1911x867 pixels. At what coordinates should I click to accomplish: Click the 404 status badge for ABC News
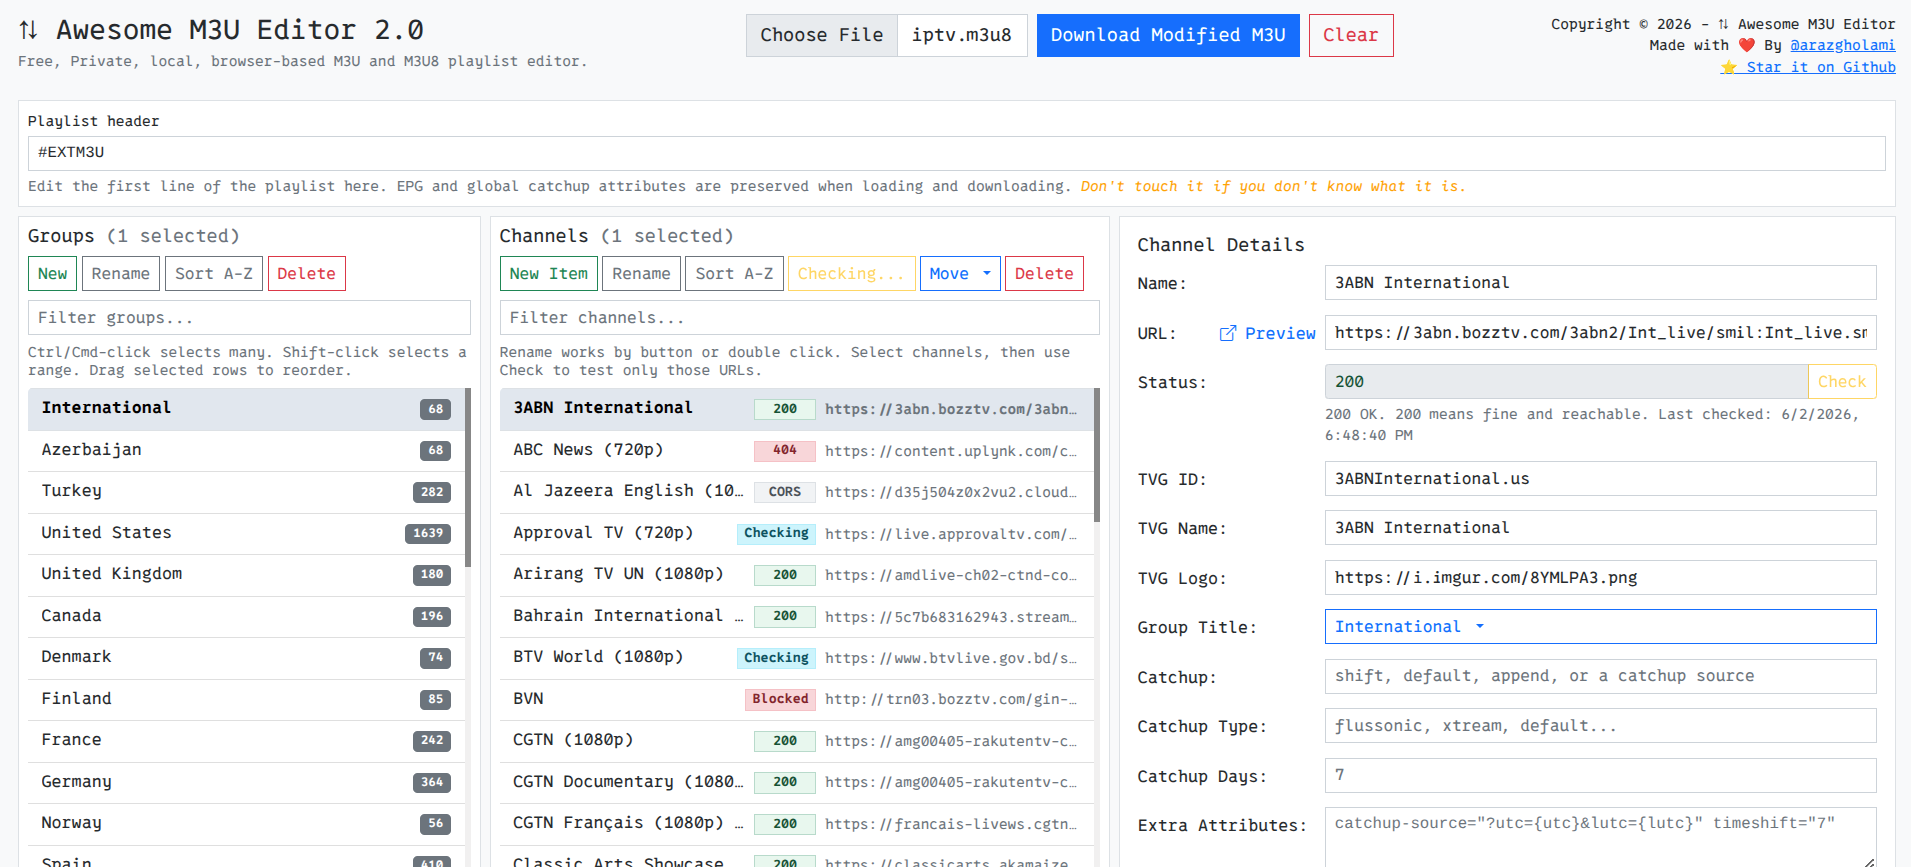tap(785, 450)
